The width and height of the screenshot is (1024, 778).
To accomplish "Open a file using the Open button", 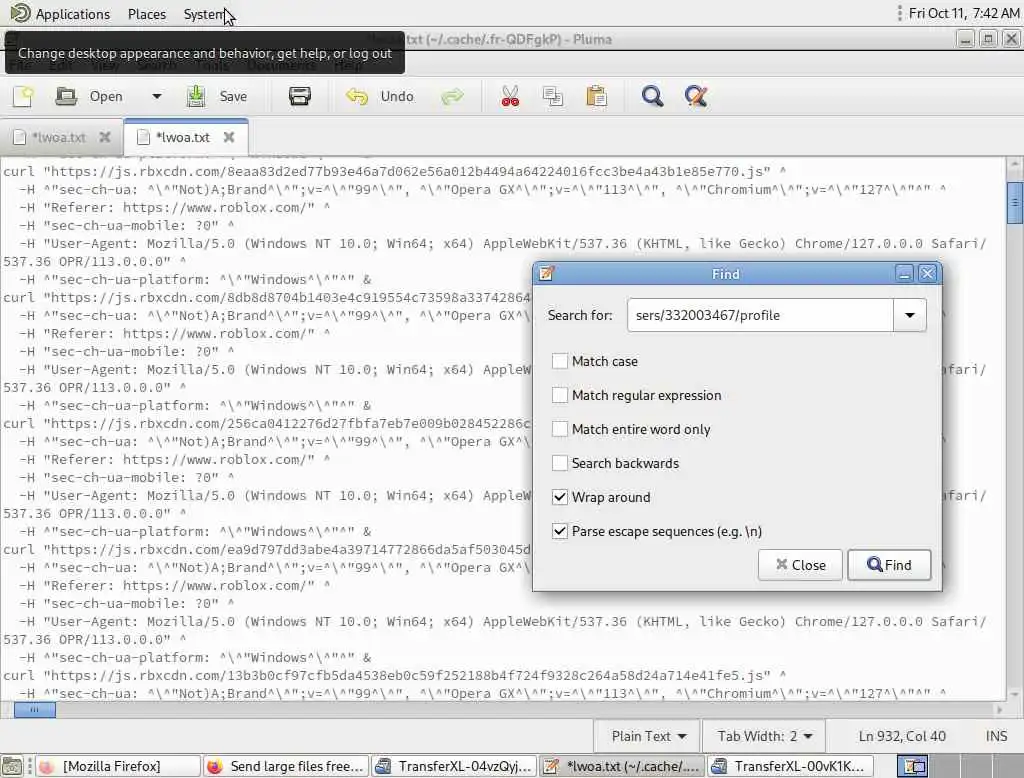I will (89, 97).
